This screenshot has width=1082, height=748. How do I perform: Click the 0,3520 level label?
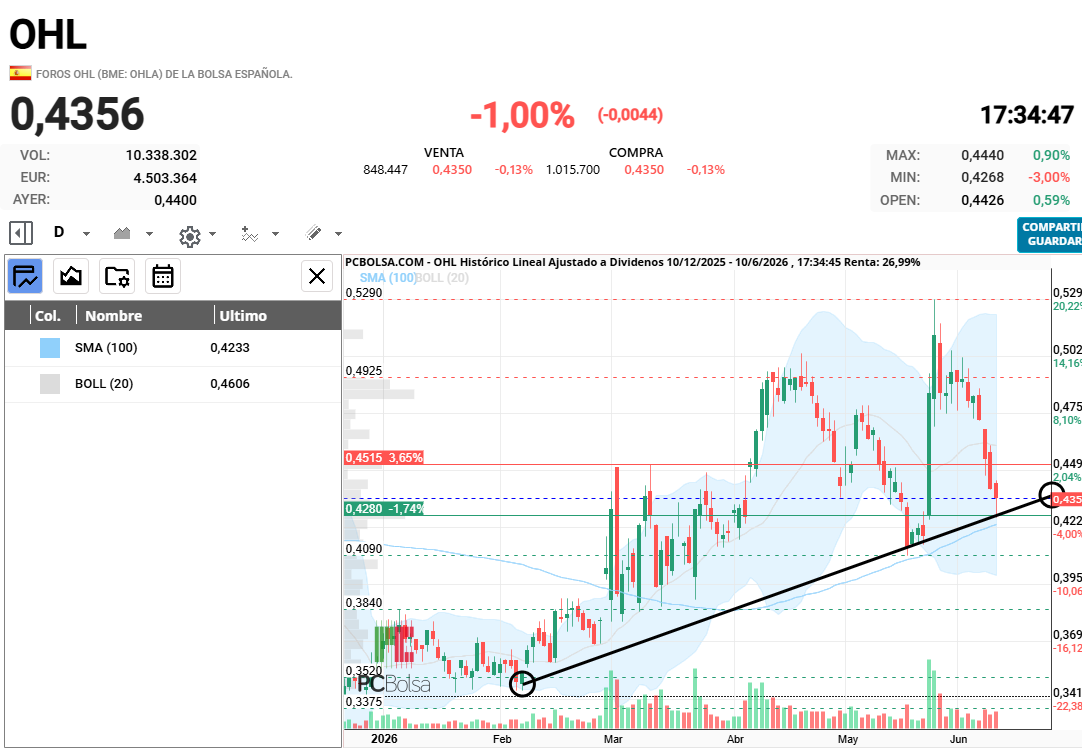point(364,671)
